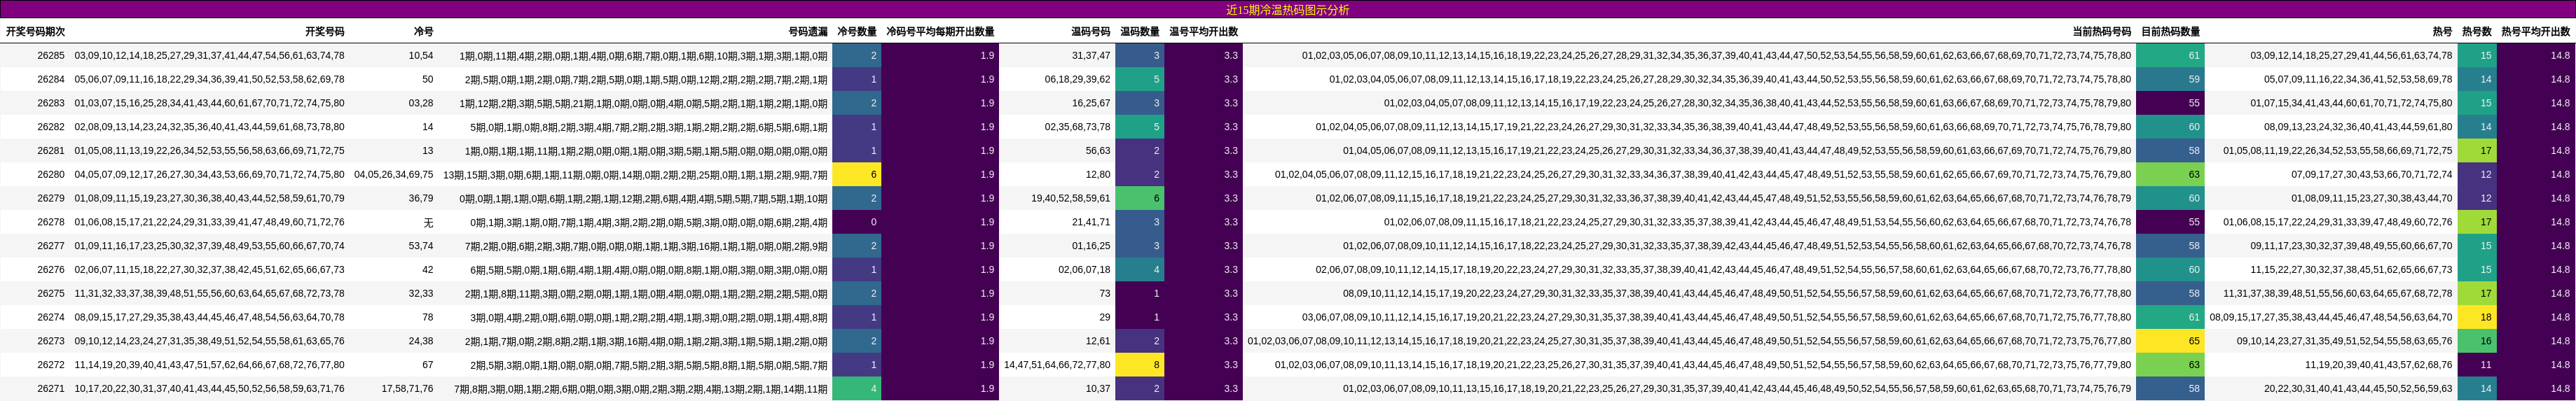Click dark cold count cell '0' in row 26278

click(x=857, y=222)
